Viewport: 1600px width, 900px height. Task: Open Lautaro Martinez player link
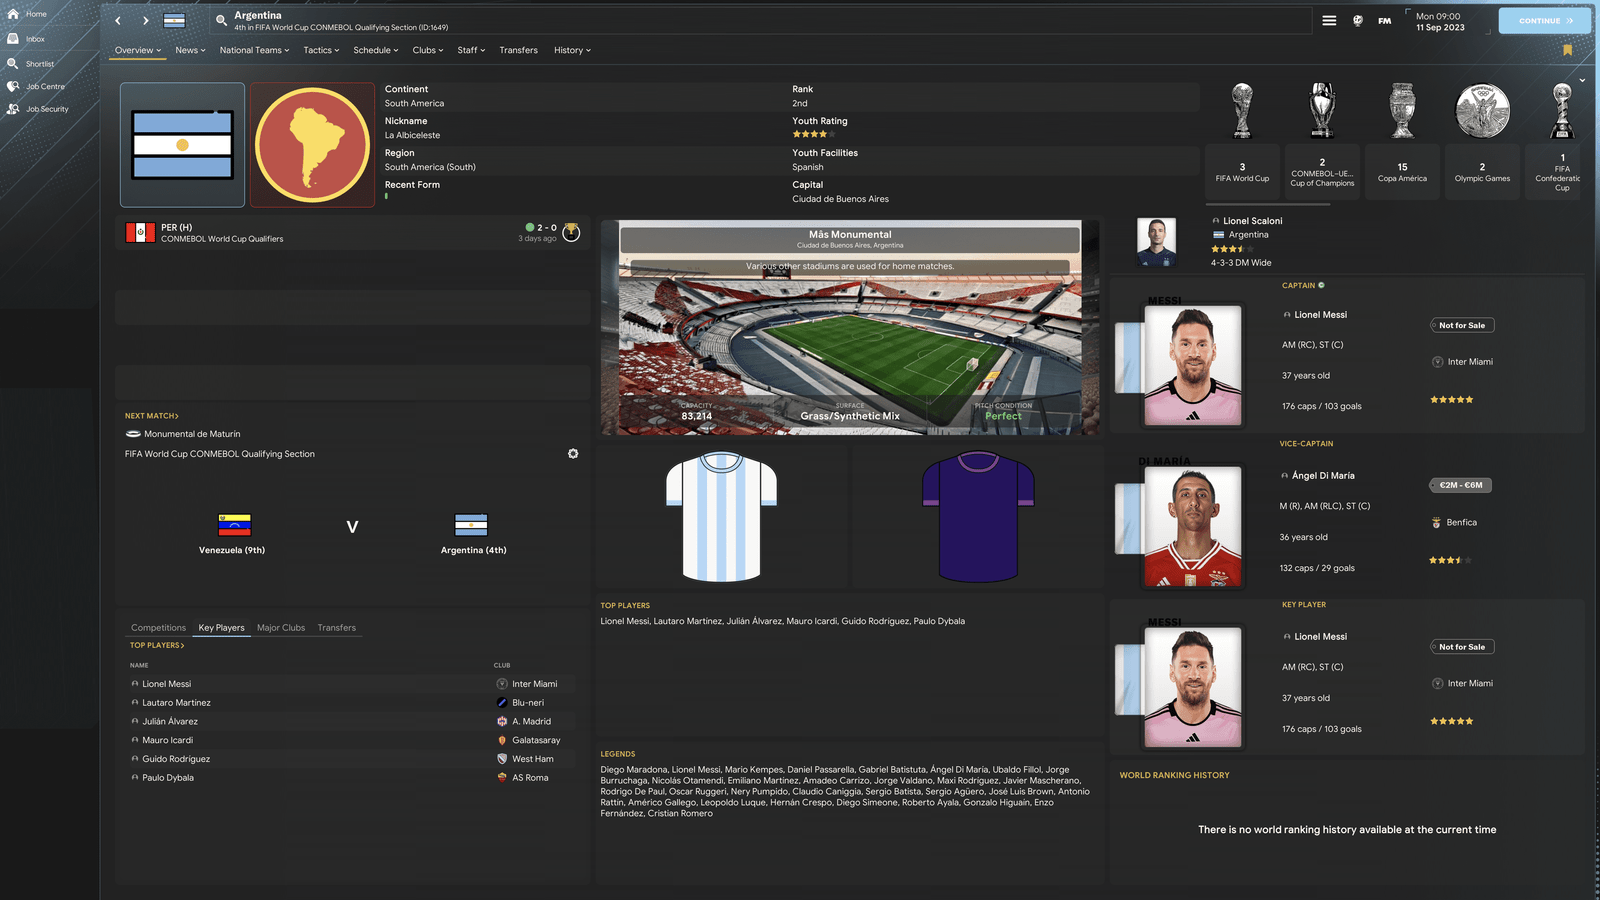coord(176,703)
